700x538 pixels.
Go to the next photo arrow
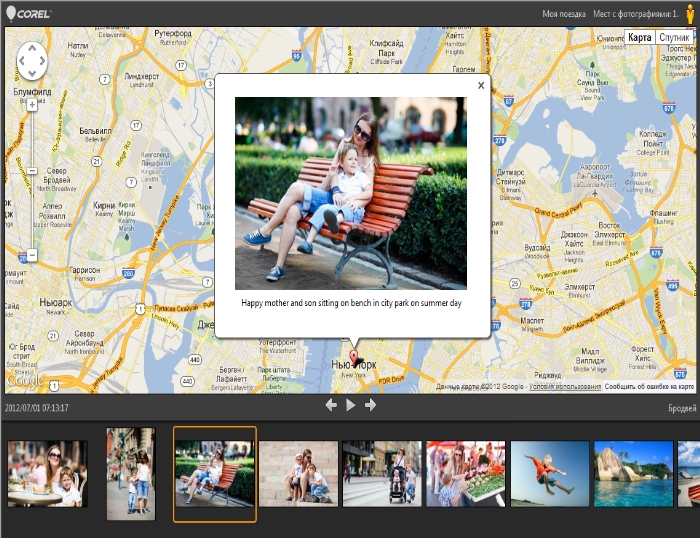370,405
